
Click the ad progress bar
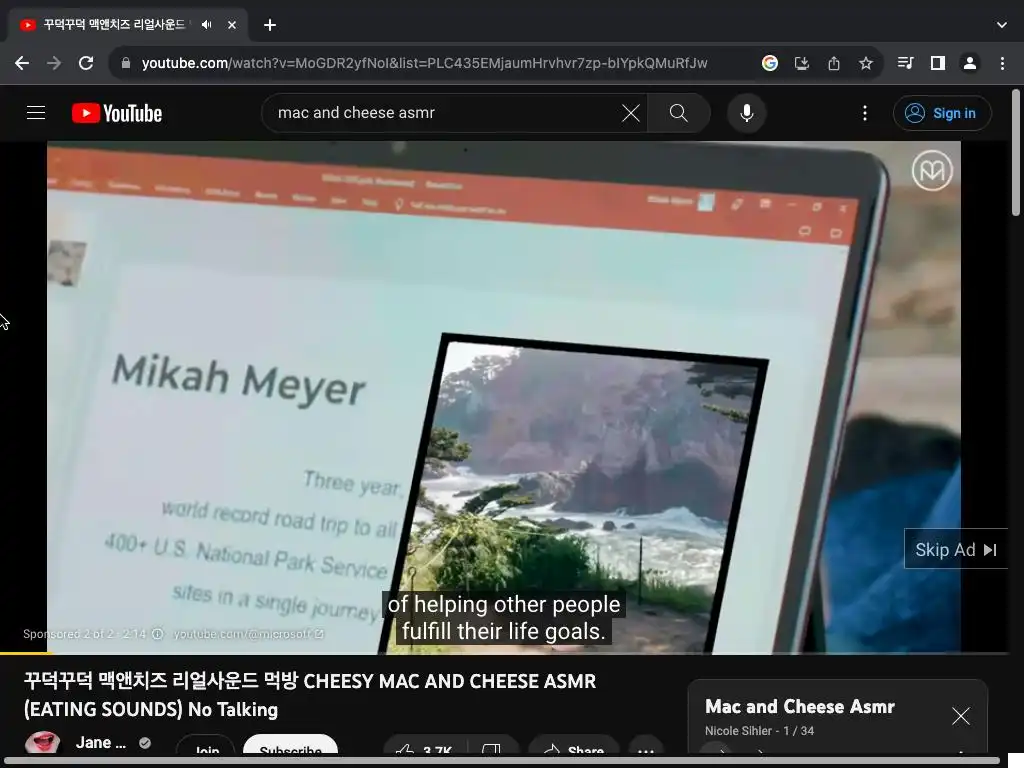coord(504,652)
